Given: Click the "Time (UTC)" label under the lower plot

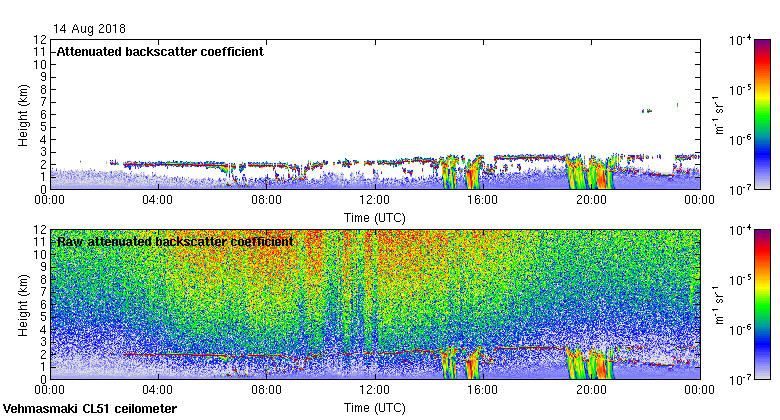Looking at the screenshot, I should [x=375, y=408].
